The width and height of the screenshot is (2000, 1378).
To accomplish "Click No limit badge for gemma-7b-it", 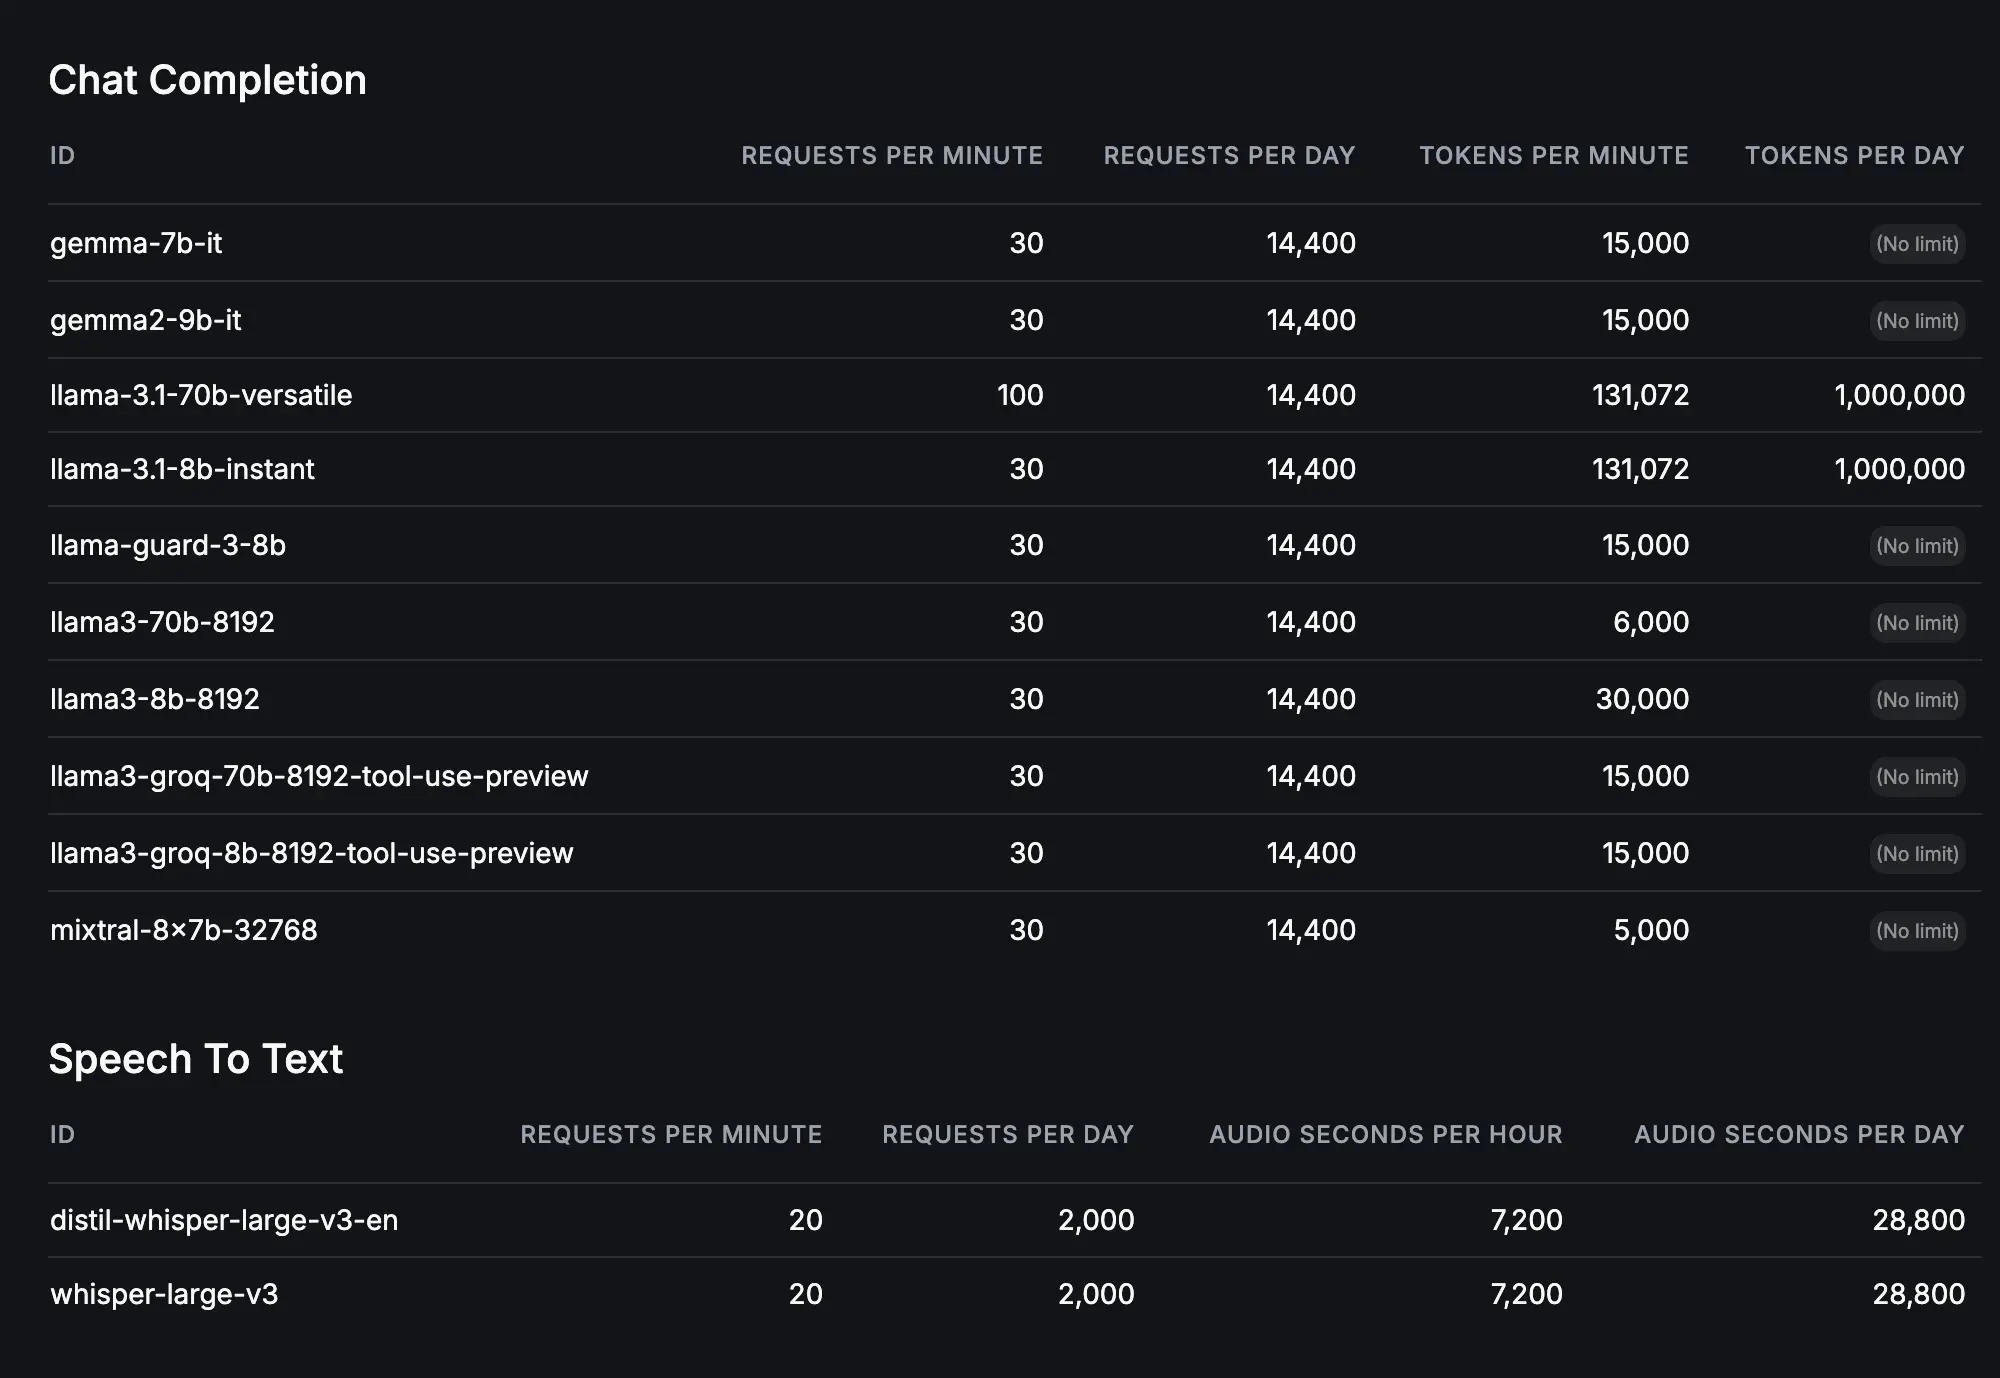I will [1917, 244].
